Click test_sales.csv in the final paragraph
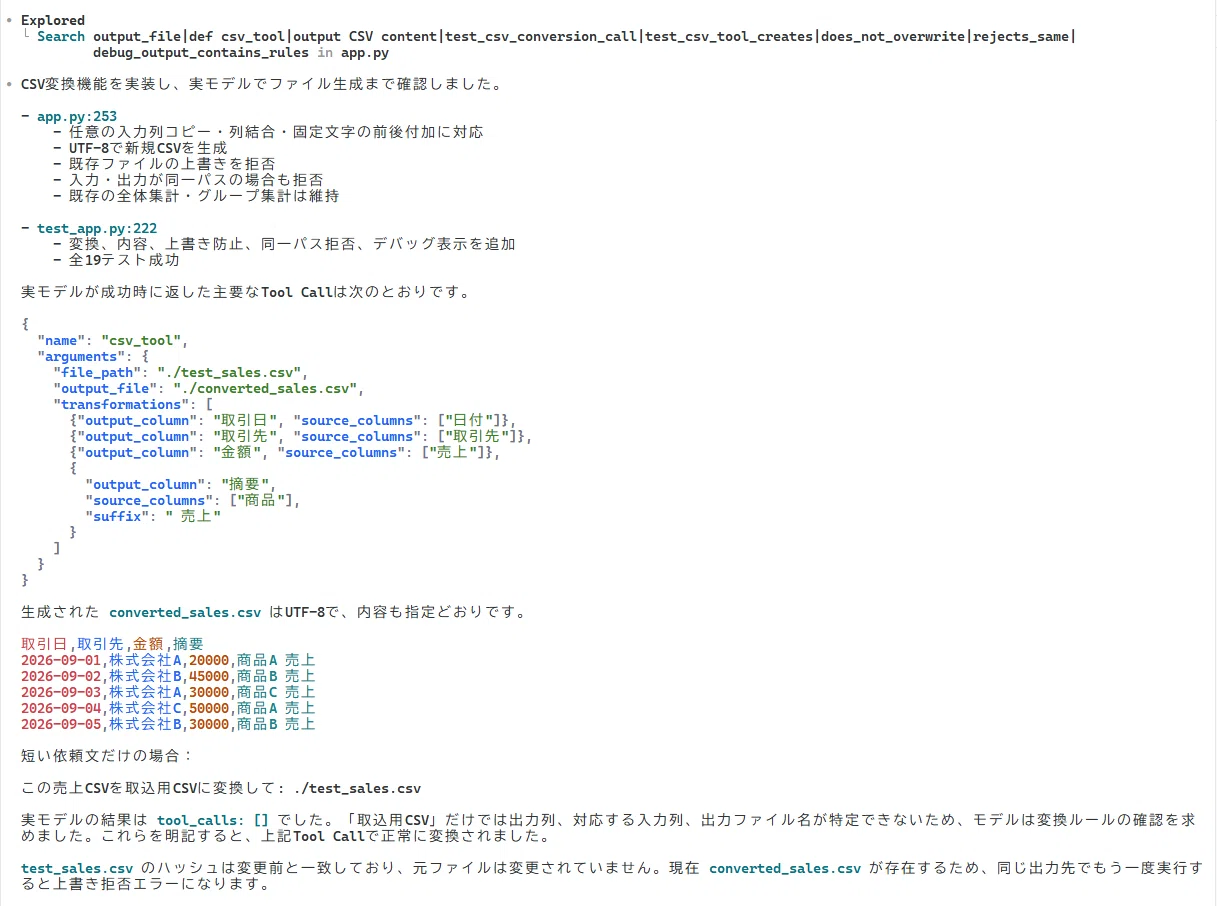 coord(77,868)
